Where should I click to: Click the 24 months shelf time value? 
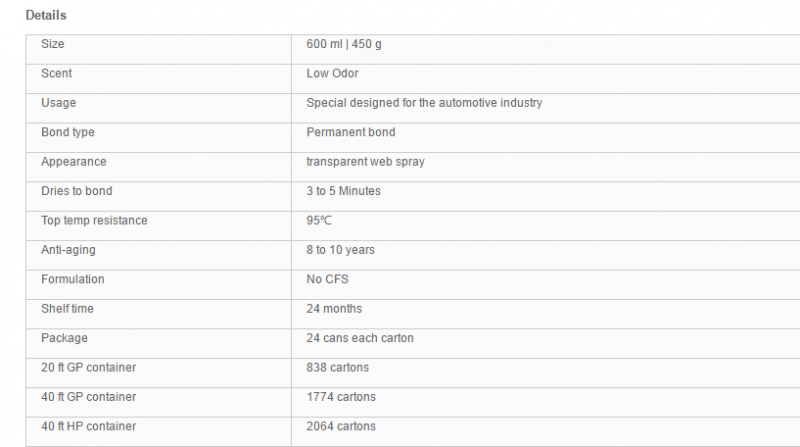(x=334, y=309)
